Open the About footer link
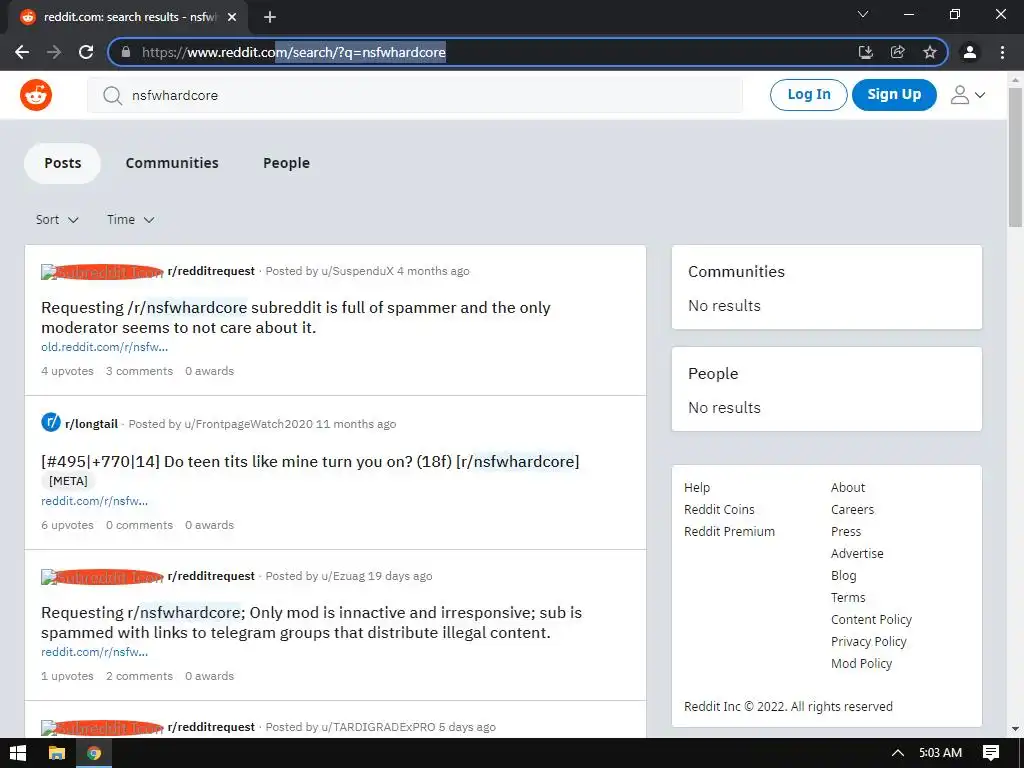Image resolution: width=1024 pixels, height=768 pixels. 848,487
